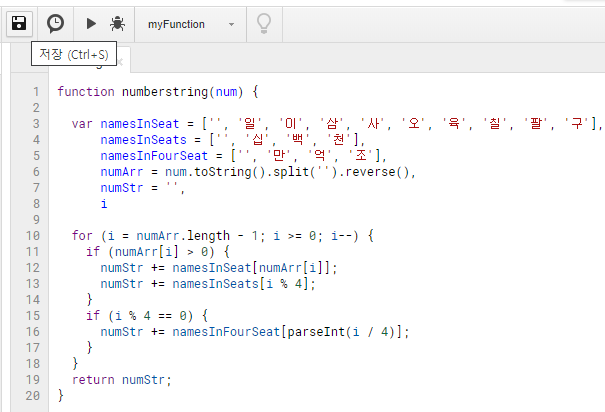The height and width of the screenshot is (412, 605).
Task: Click line number 1 in gutter
Action: pyautogui.click(x=36, y=92)
